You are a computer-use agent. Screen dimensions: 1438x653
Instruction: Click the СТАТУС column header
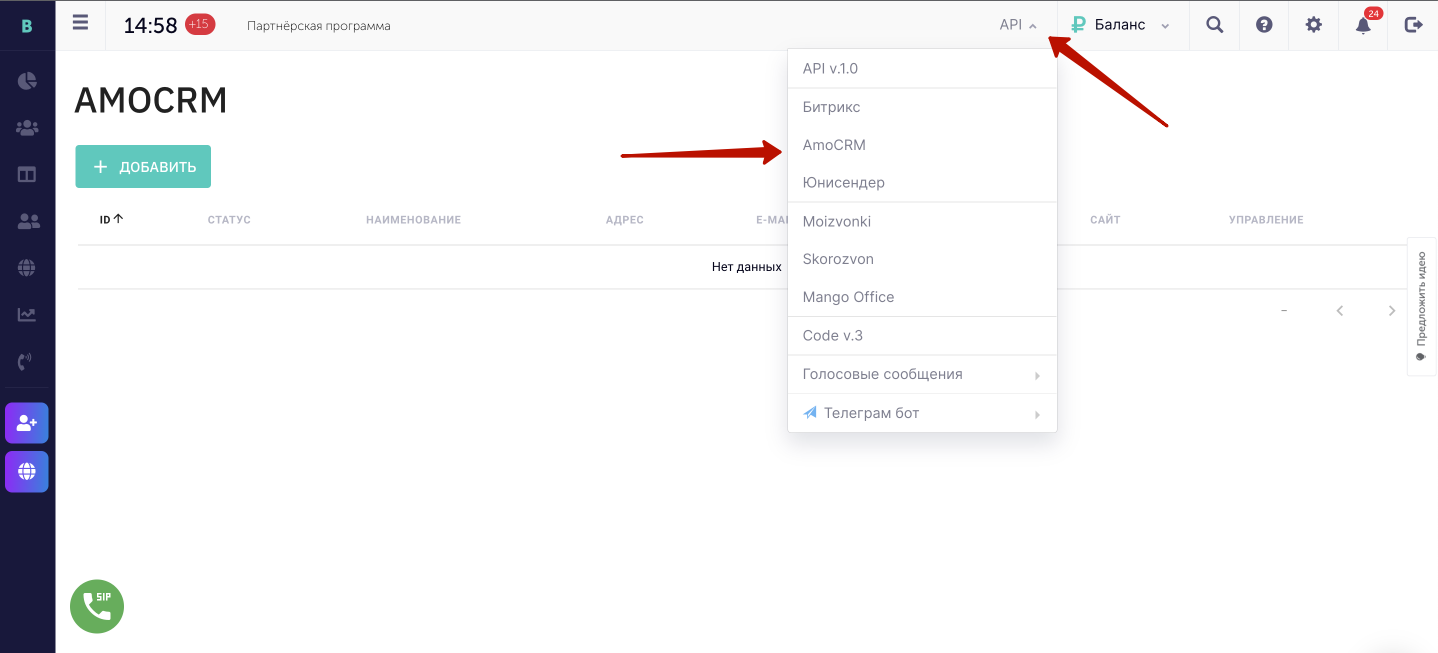tap(229, 220)
